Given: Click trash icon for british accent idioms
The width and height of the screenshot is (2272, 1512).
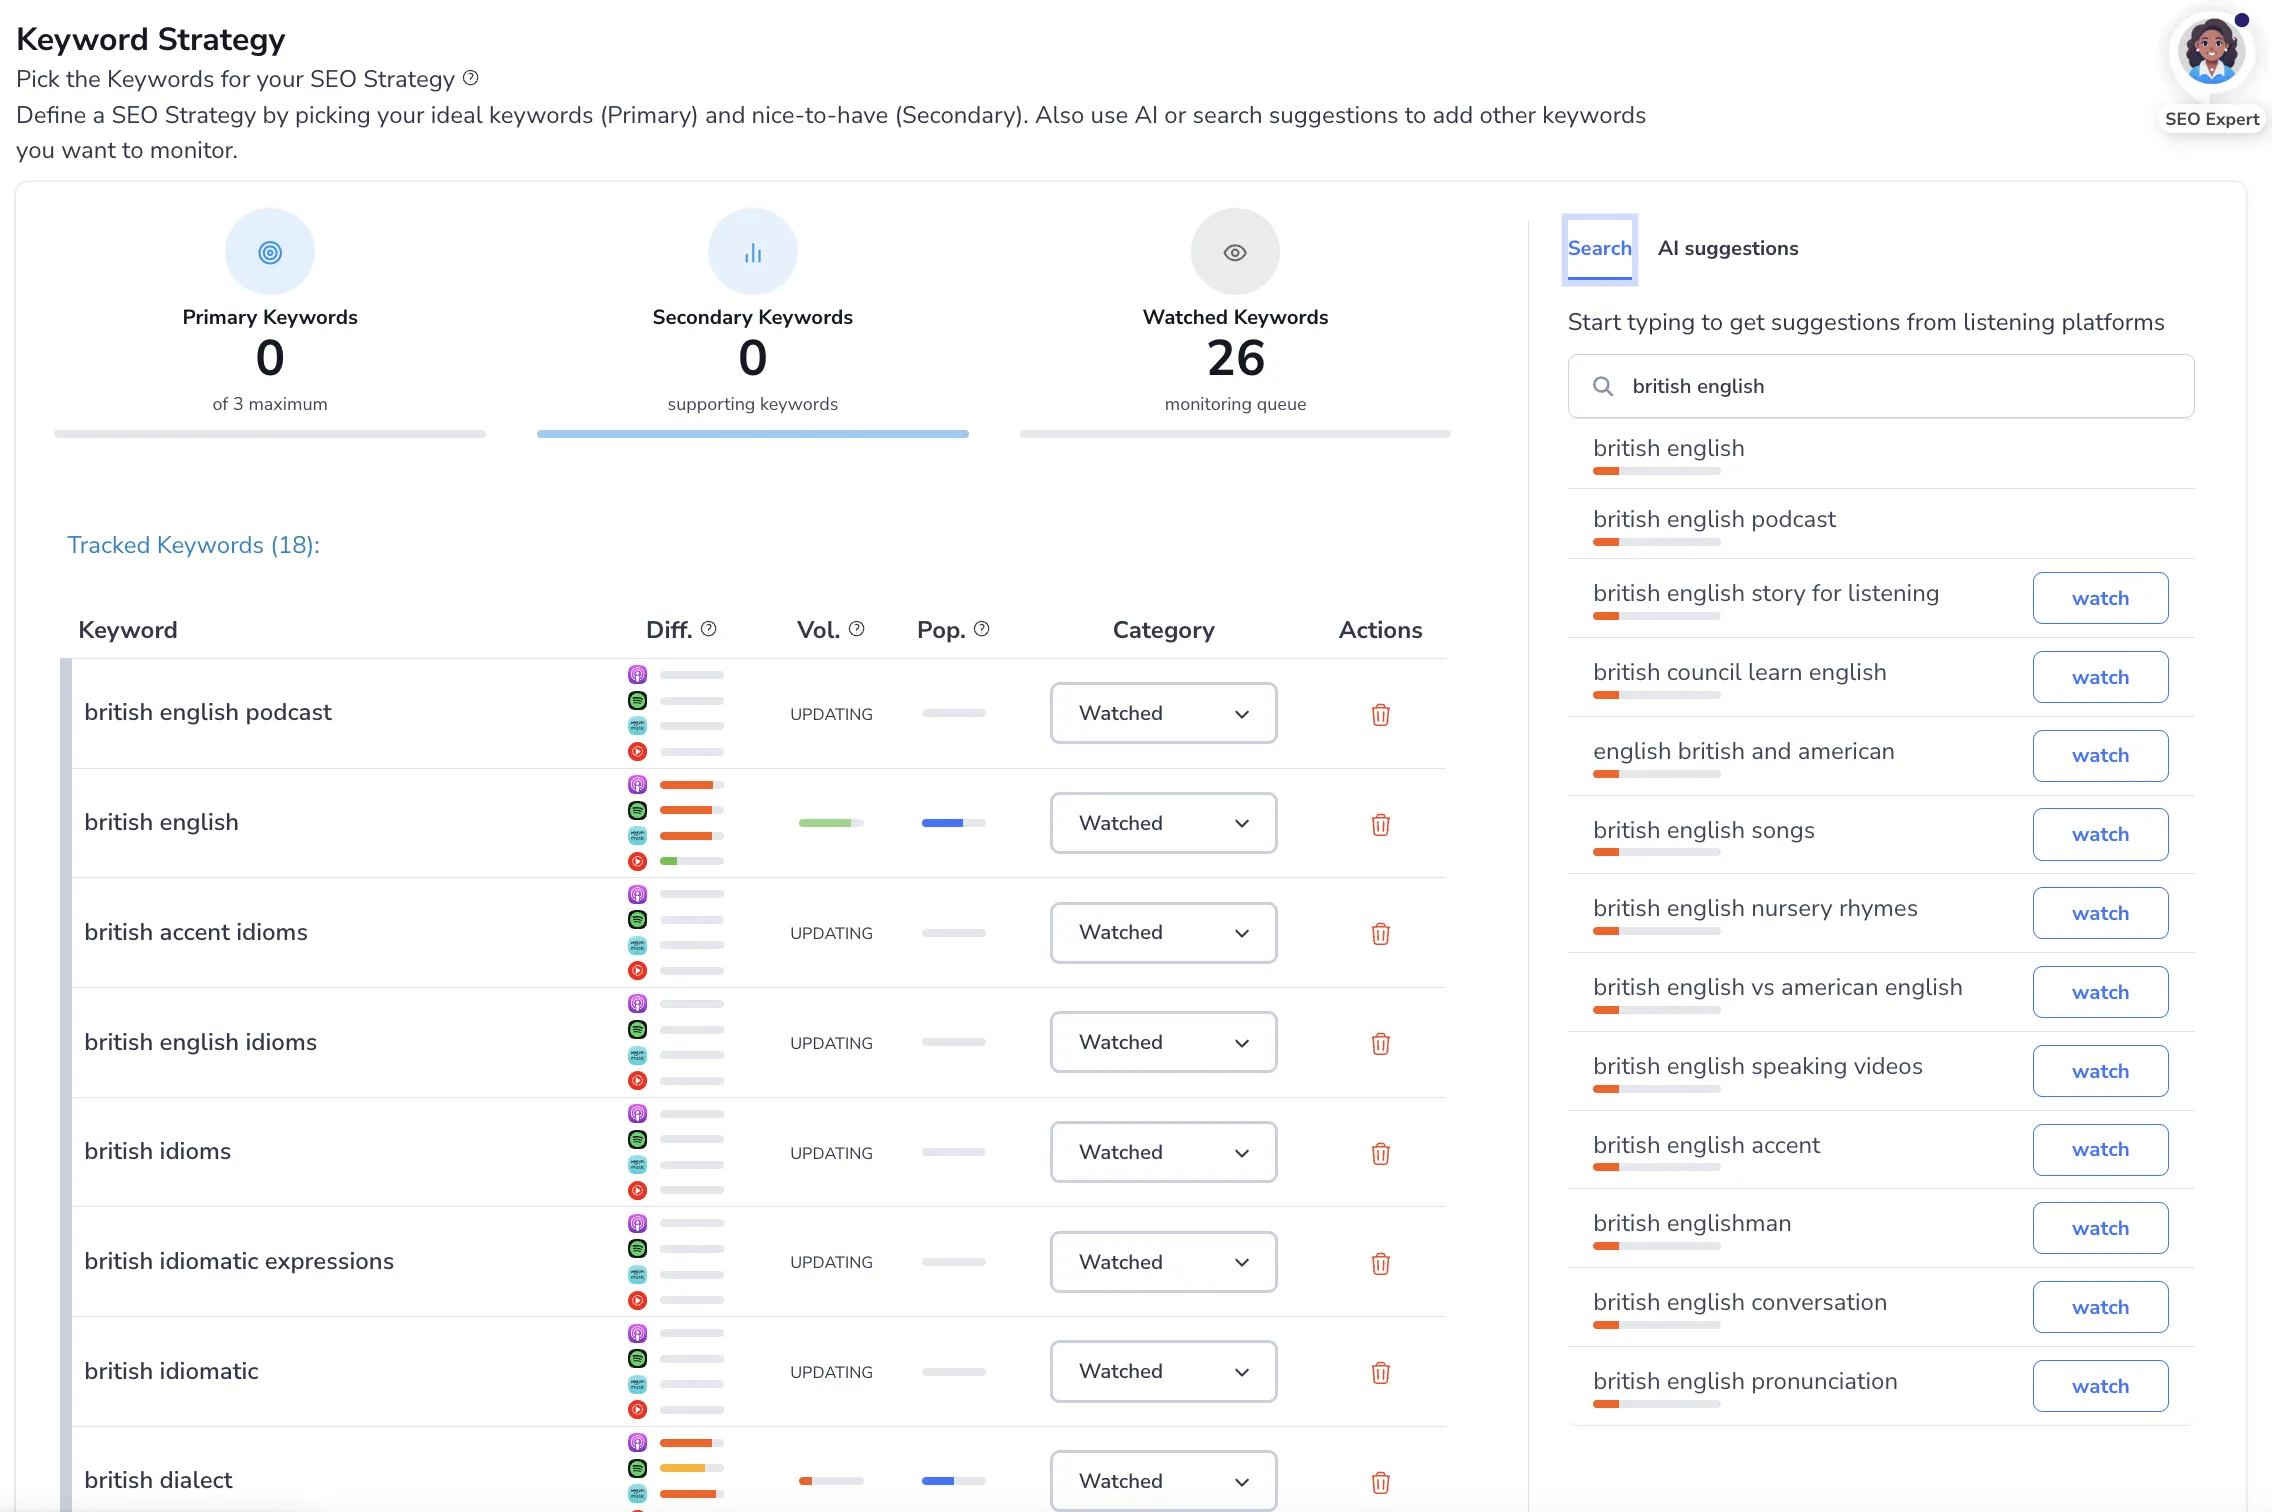Looking at the screenshot, I should pos(1380,933).
